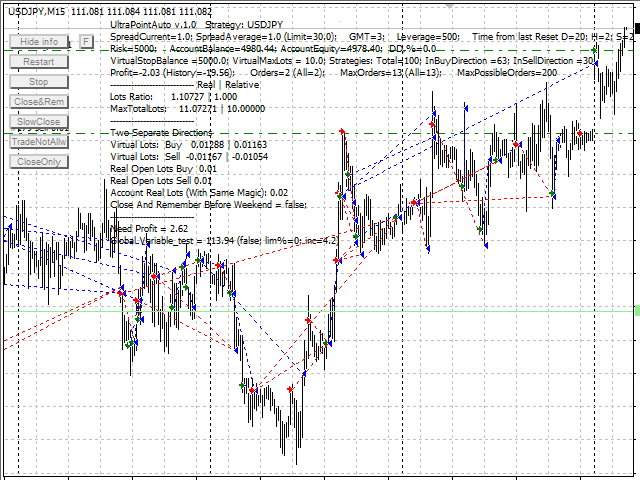Click the text "Profit=-2.03 (History=-19.56);"
Image resolution: width=640 pixels, height=480 pixels.
pyautogui.click(x=173, y=73)
